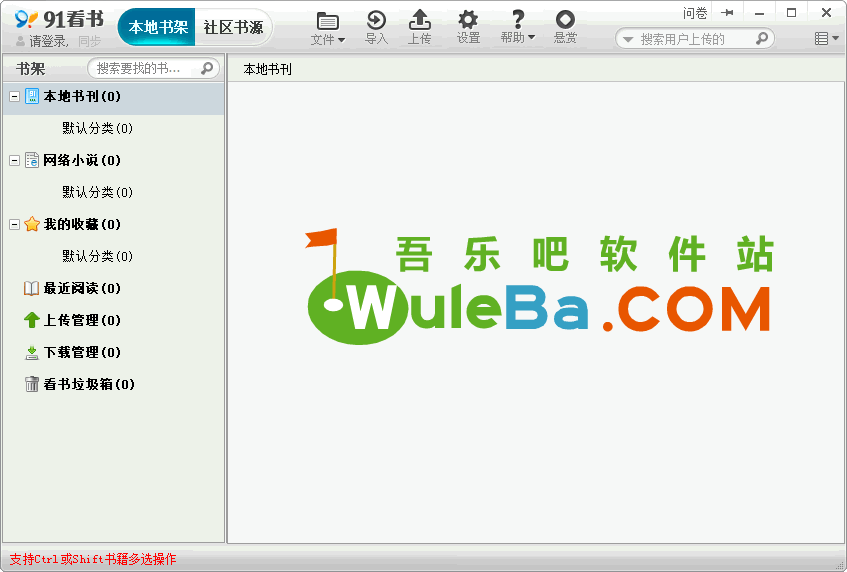Click the 下载管理 download icon
This screenshot has height=572, width=847.
(32, 352)
